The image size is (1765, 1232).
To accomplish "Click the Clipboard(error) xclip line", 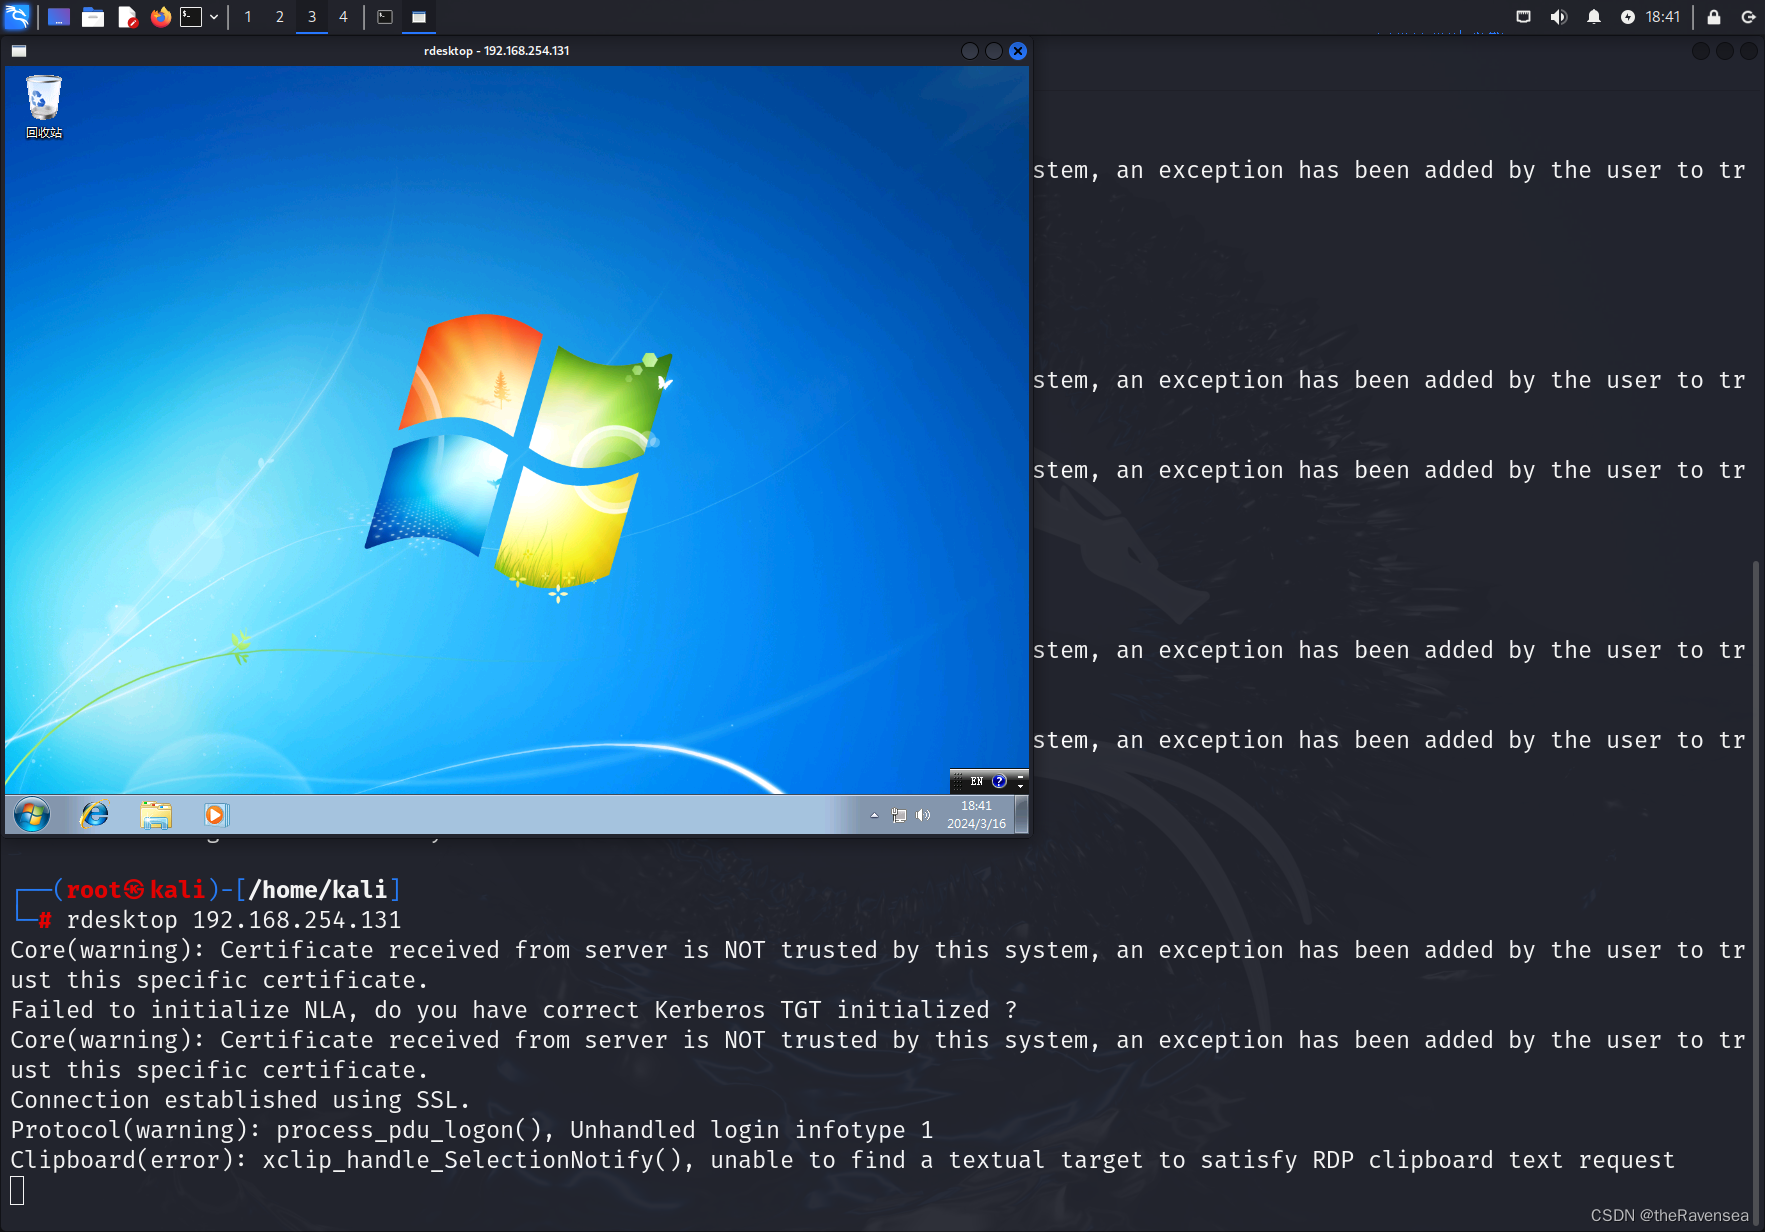I will click(x=842, y=1160).
